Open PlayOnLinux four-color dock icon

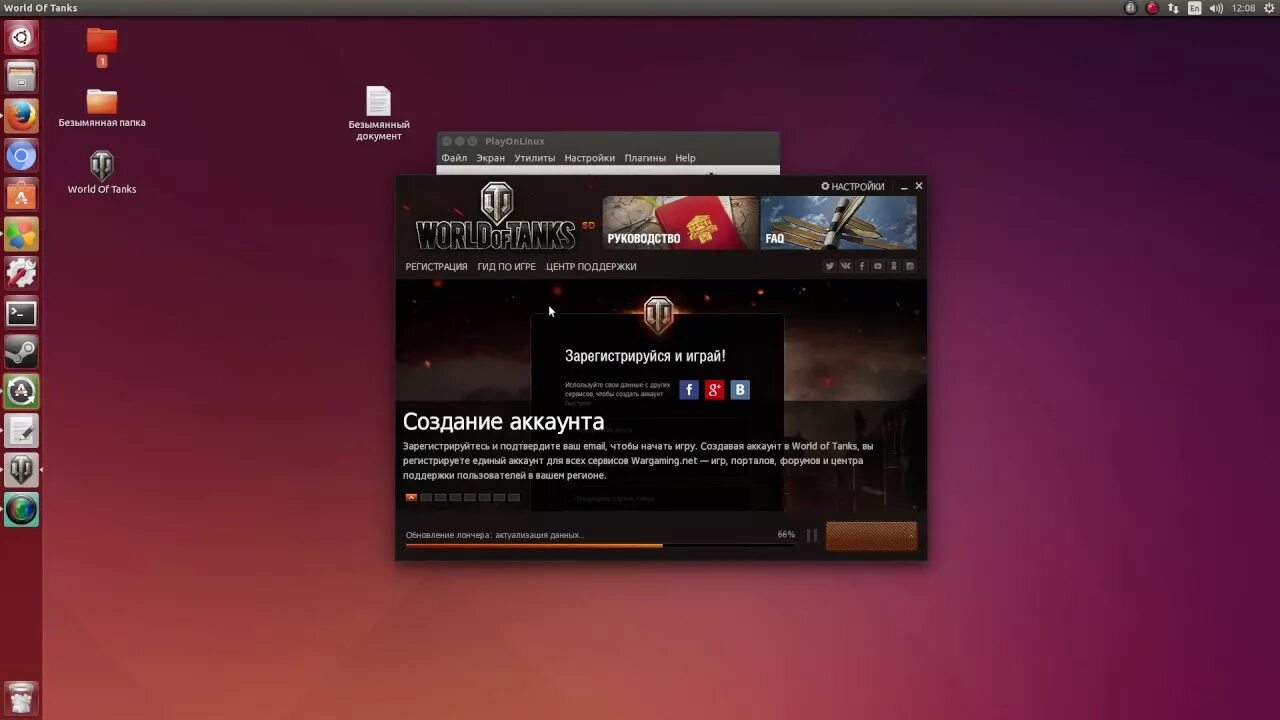coord(21,234)
